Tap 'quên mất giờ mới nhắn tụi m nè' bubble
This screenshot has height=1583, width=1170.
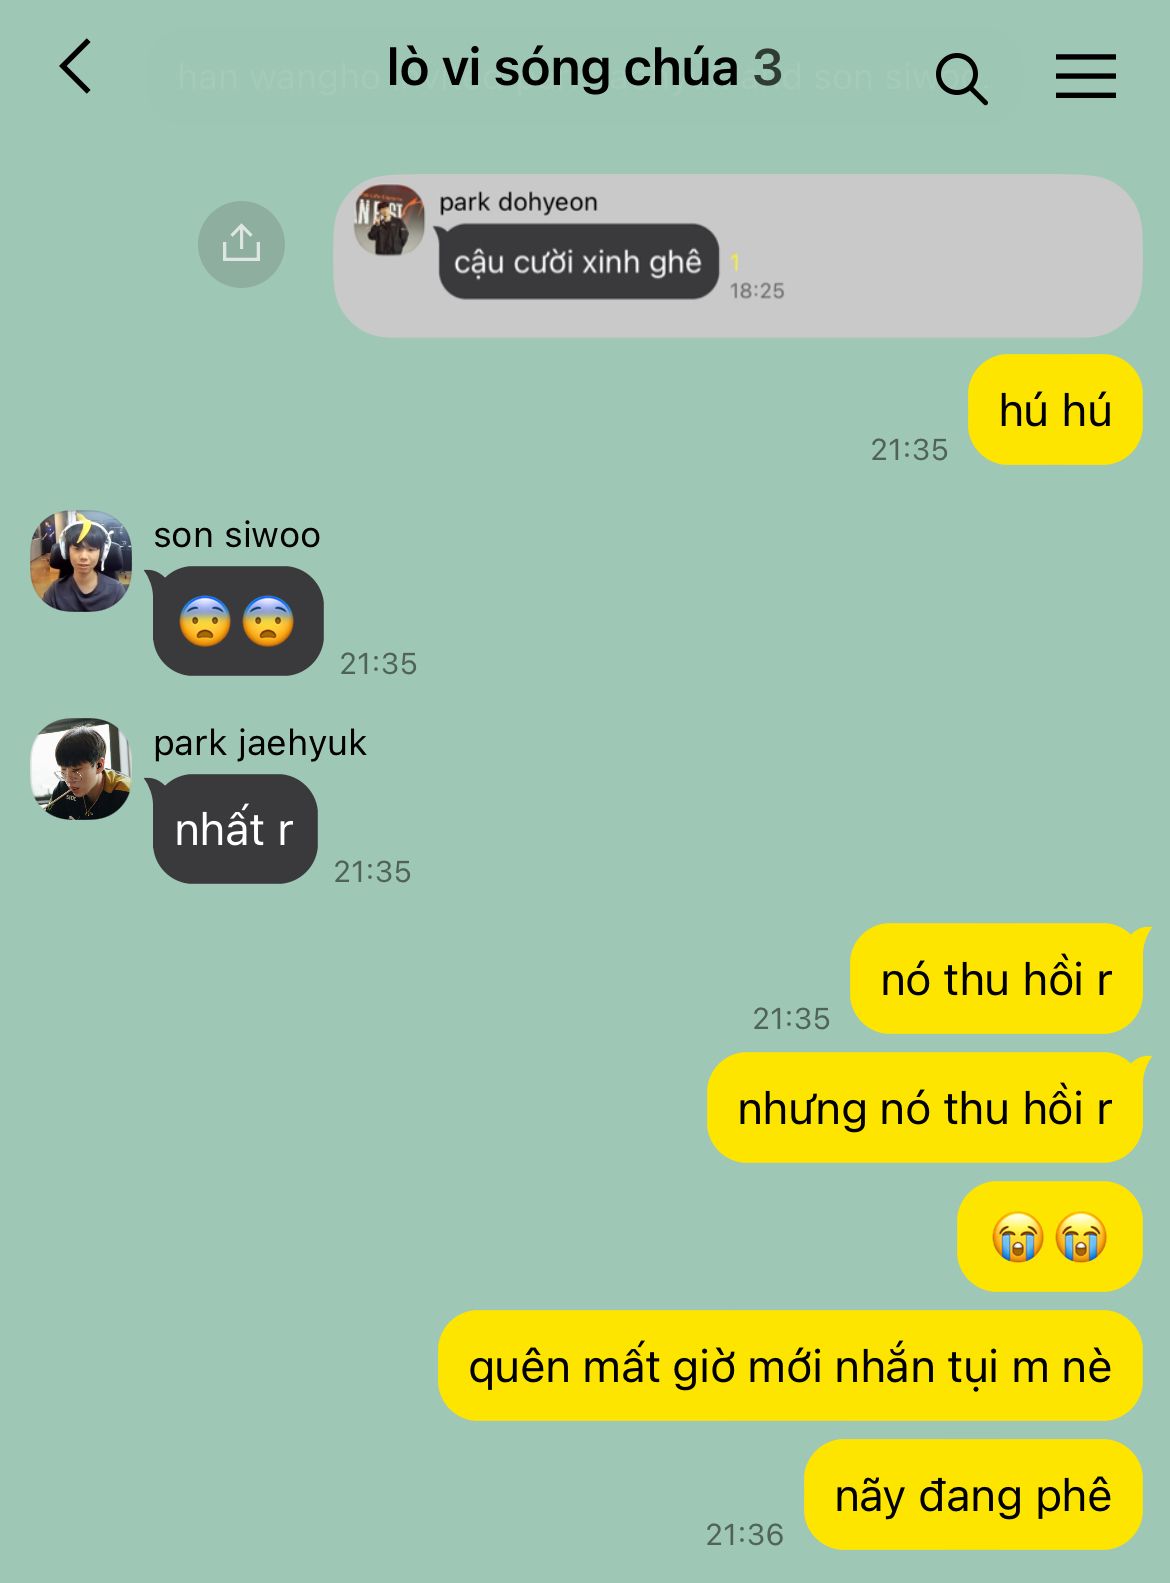click(x=790, y=1366)
